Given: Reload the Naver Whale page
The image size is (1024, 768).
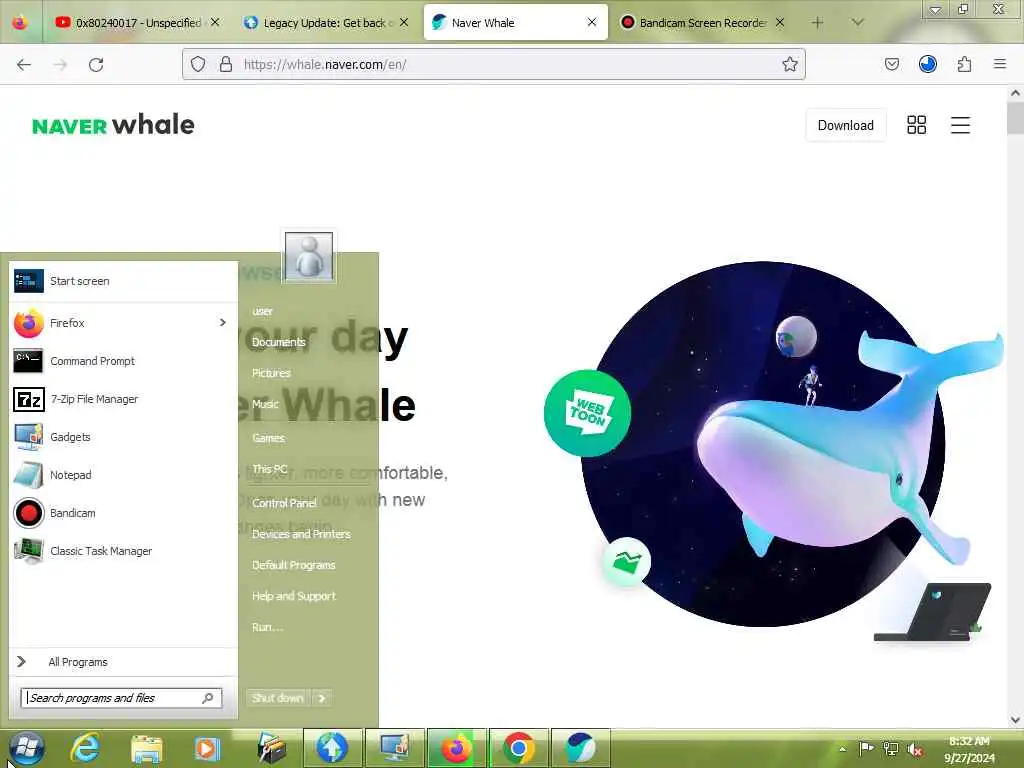Looking at the screenshot, I should pyautogui.click(x=96, y=65).
